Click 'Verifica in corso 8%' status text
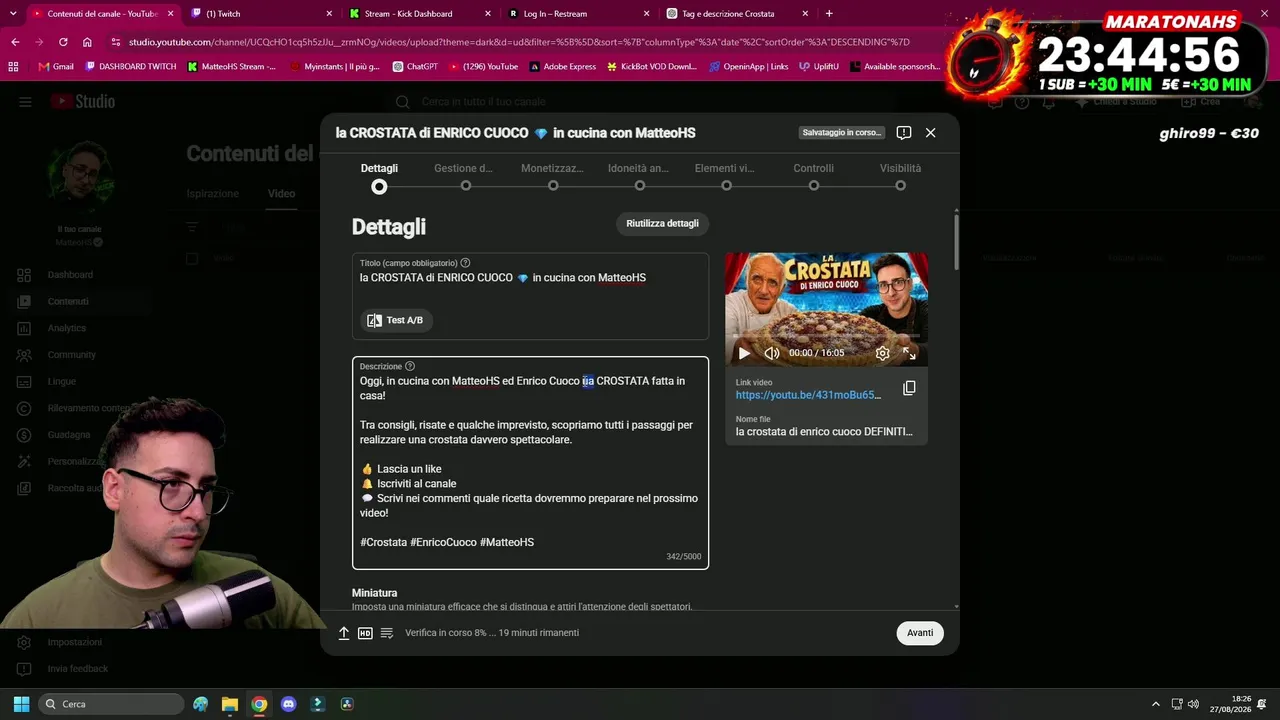This screenshot has height=720, width=1280. click(x=492, y=633)
